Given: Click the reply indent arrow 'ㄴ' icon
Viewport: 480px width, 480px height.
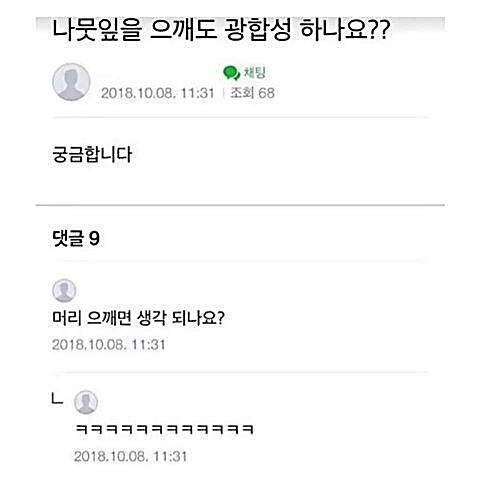Looking at the screenshot, I should 57,399.
